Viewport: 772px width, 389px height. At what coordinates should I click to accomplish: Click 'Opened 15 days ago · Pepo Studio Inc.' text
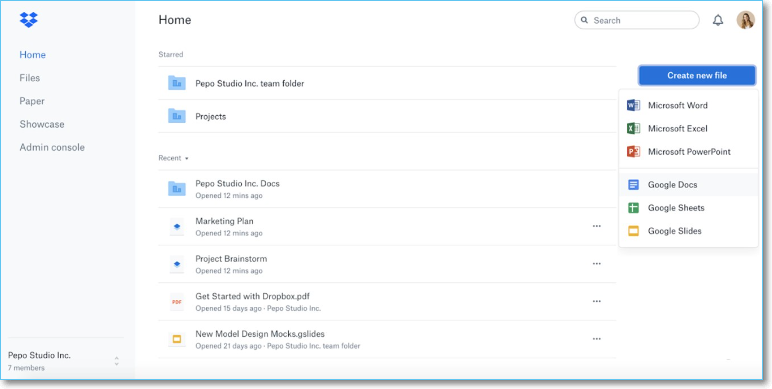click(x=258, y=308)
